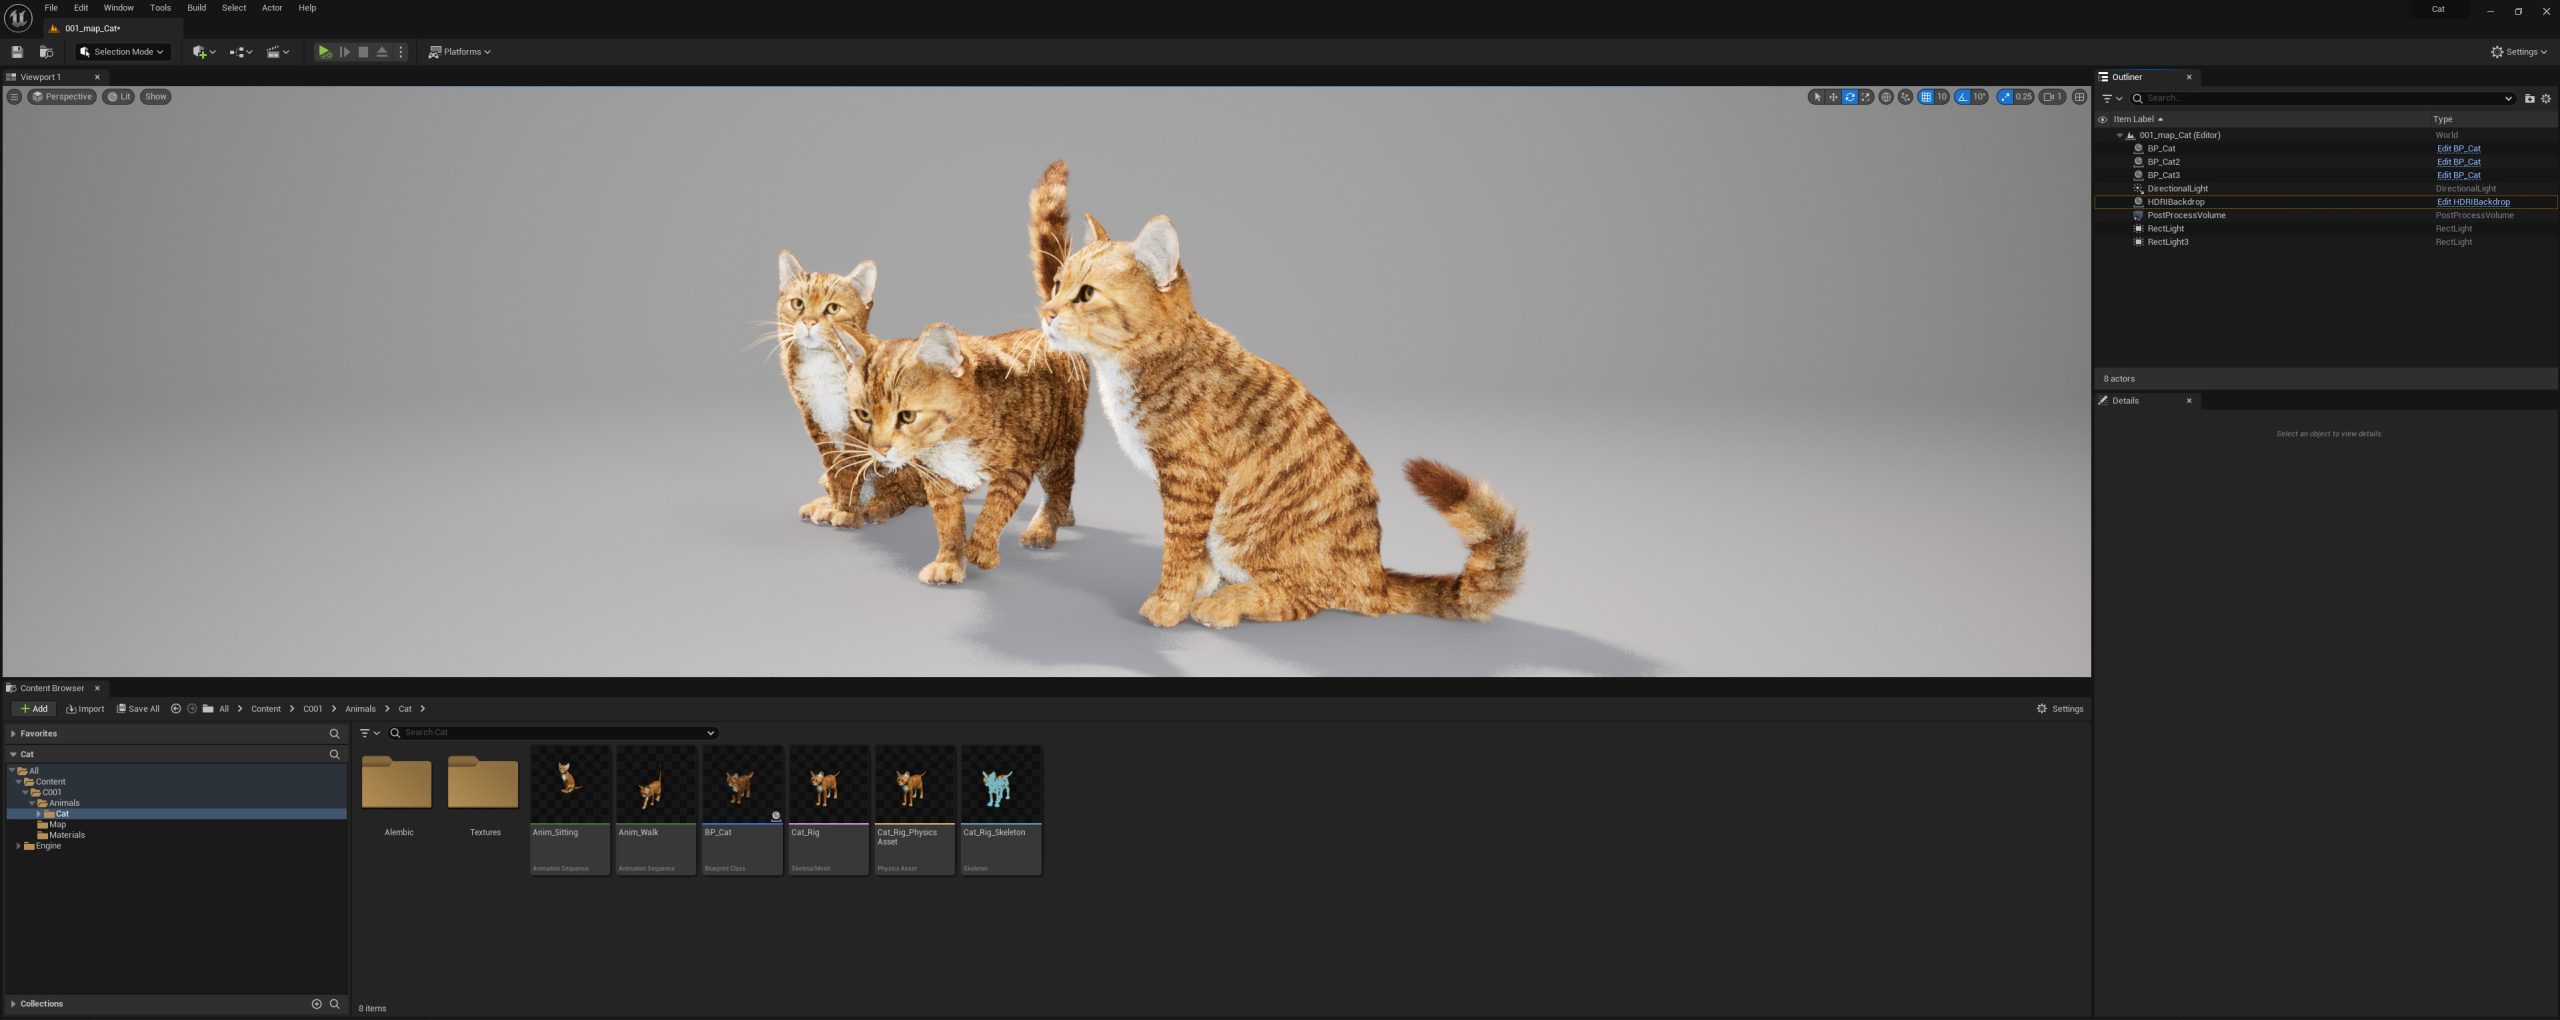Open the Content Browser Settings gear button
This screenshot has width=2560, height=1020.
(x=2059, y=709)
